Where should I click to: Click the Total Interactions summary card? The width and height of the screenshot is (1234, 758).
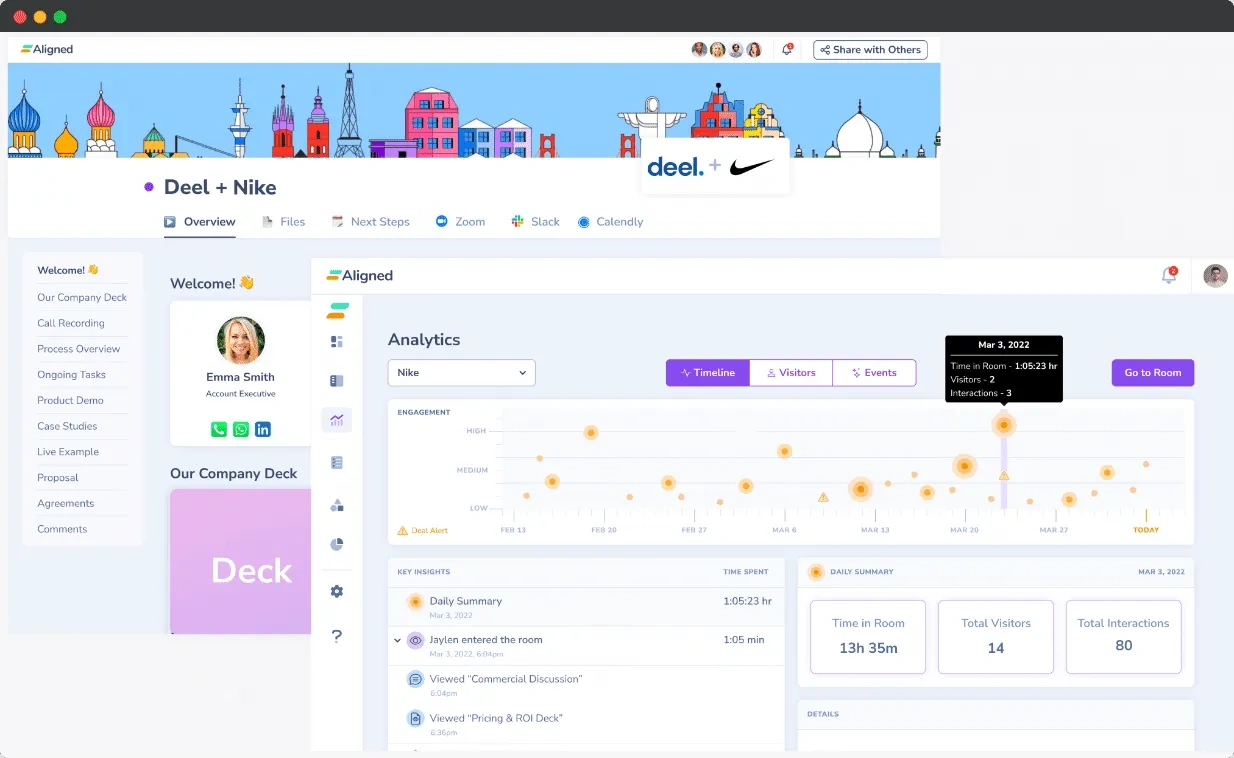(x=1124, y=637)
